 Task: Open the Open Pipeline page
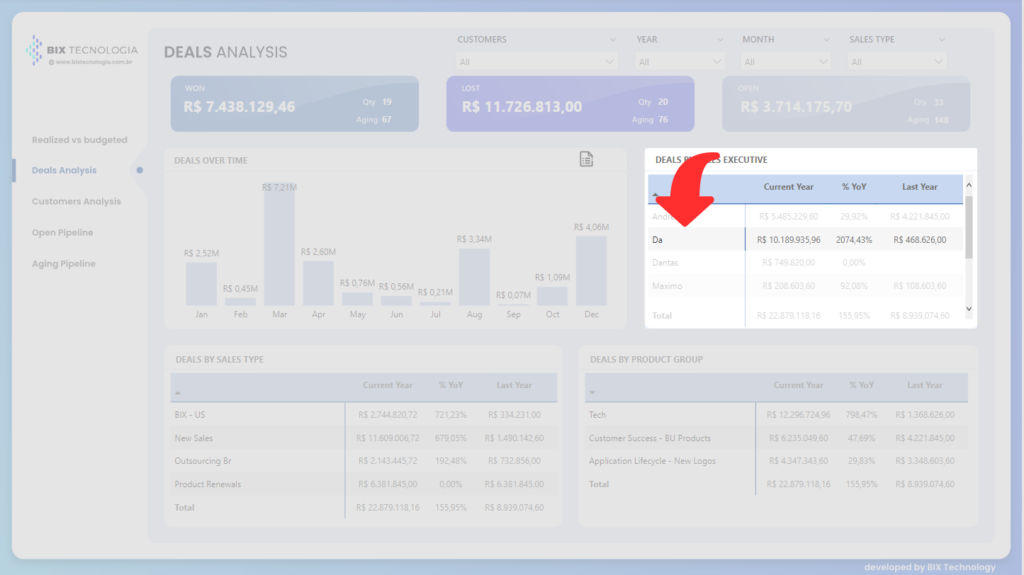pos(62,232)
